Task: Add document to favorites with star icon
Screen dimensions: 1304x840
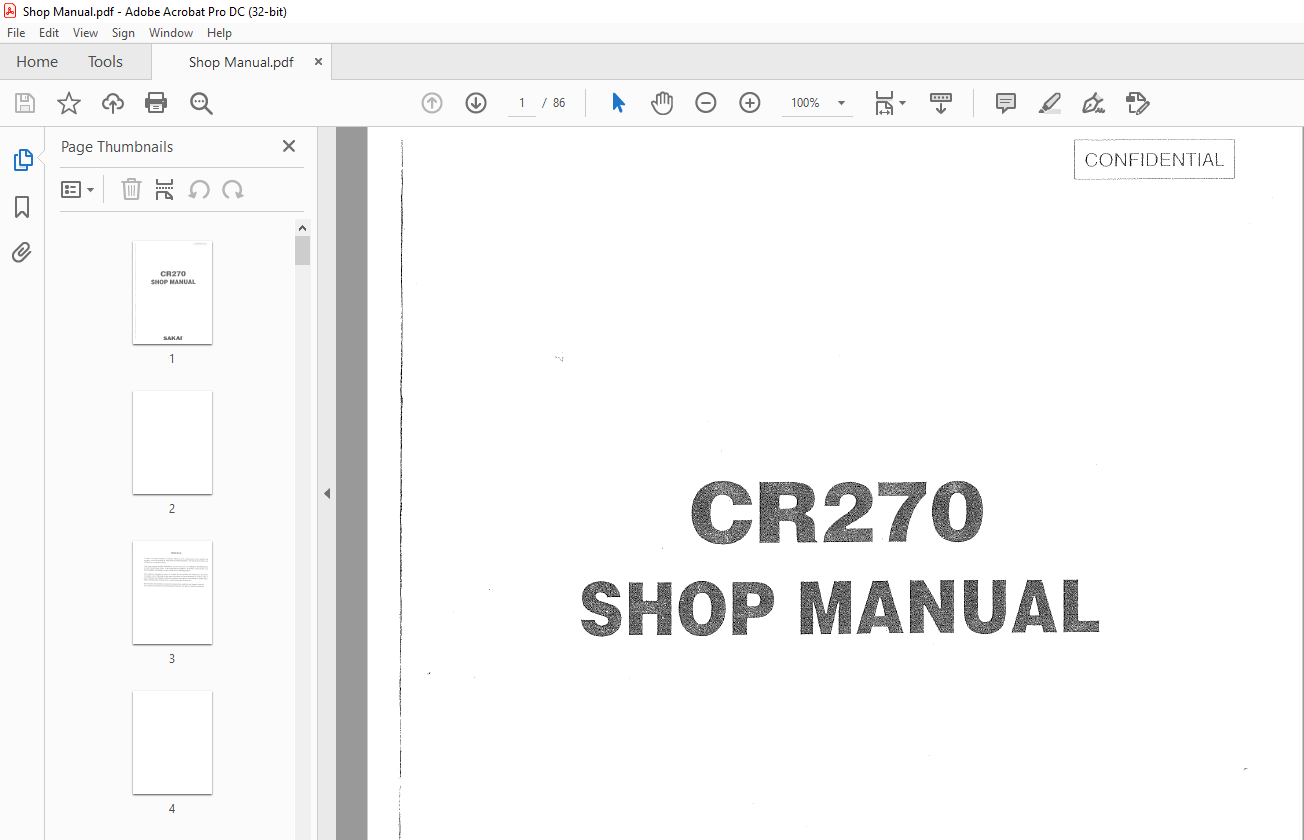Action: 68,103
